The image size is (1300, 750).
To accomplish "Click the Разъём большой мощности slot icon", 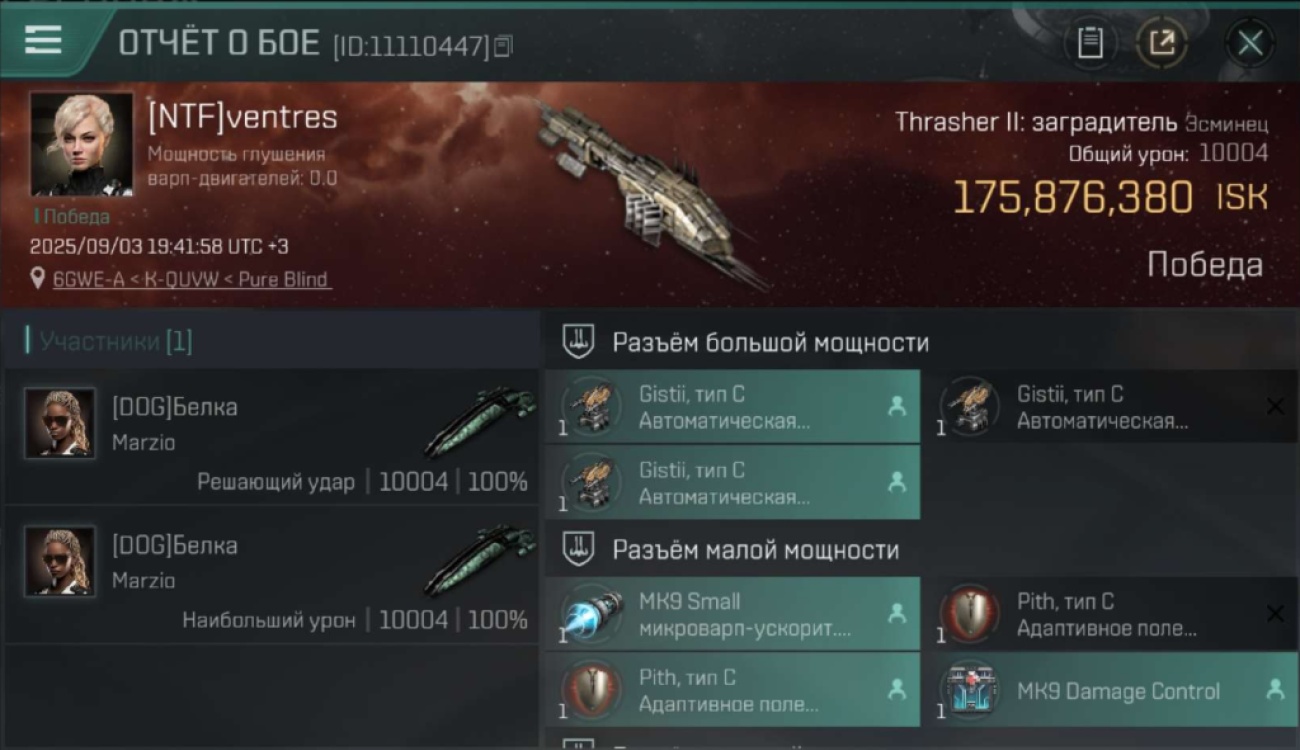I will [578, 342].
